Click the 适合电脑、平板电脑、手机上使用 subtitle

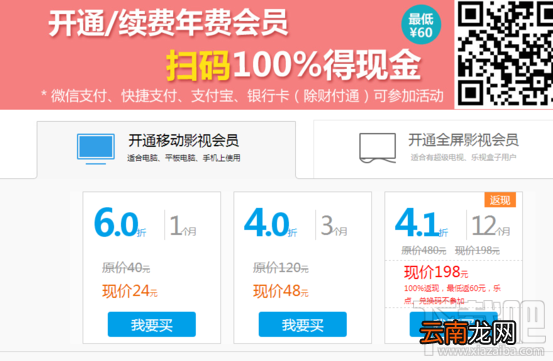(x=184, y=158)
